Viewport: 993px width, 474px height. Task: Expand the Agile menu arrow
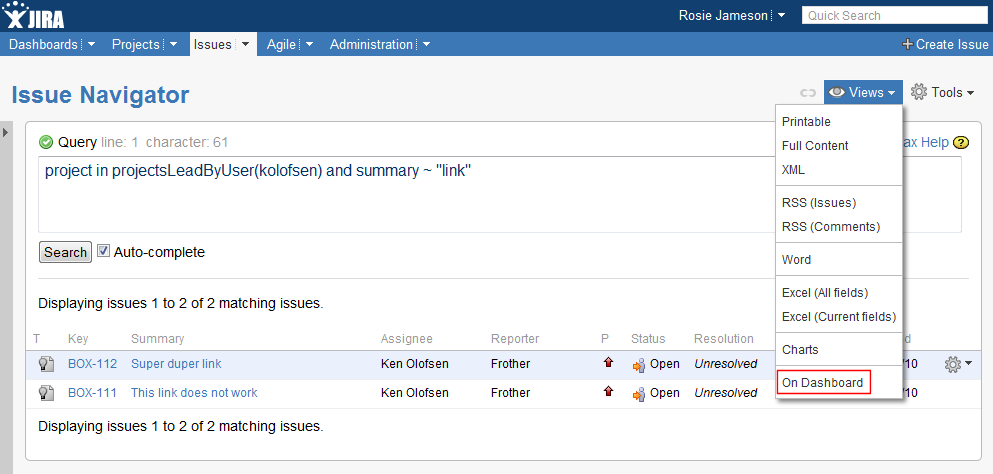(309, 44)
